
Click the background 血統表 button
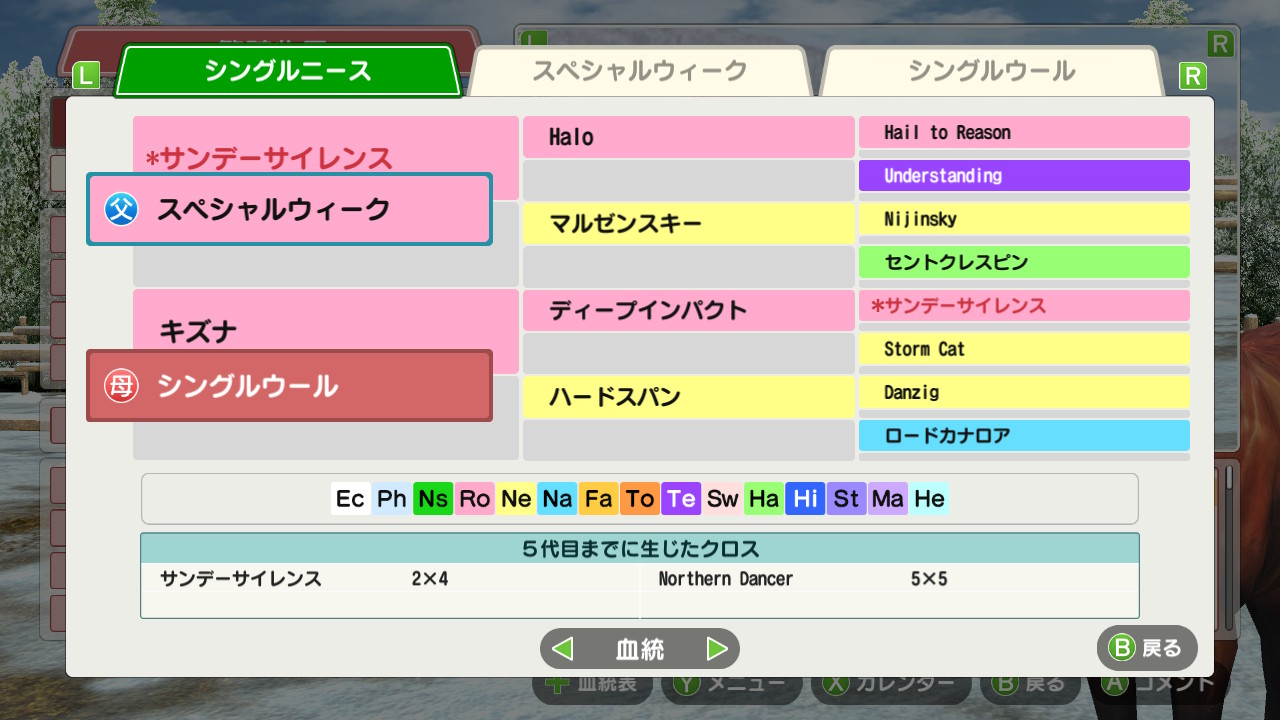point(592,684)
